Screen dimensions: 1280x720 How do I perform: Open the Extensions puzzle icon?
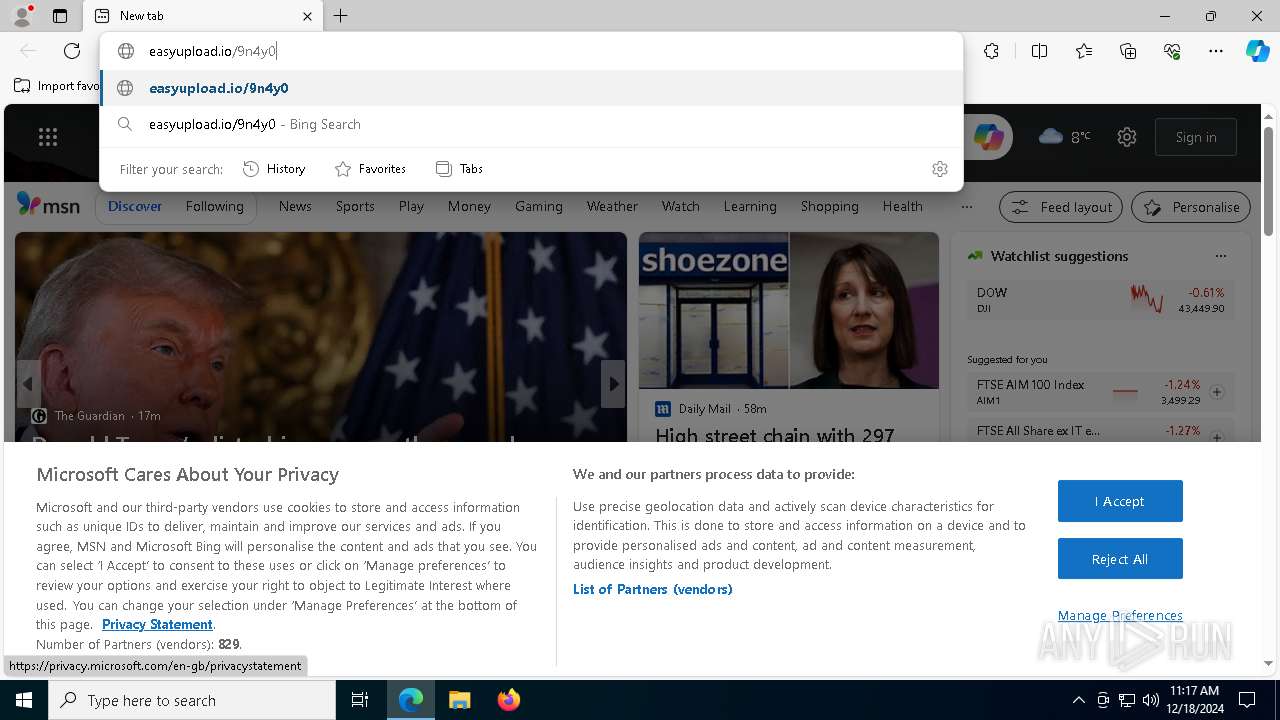point(991,51)
